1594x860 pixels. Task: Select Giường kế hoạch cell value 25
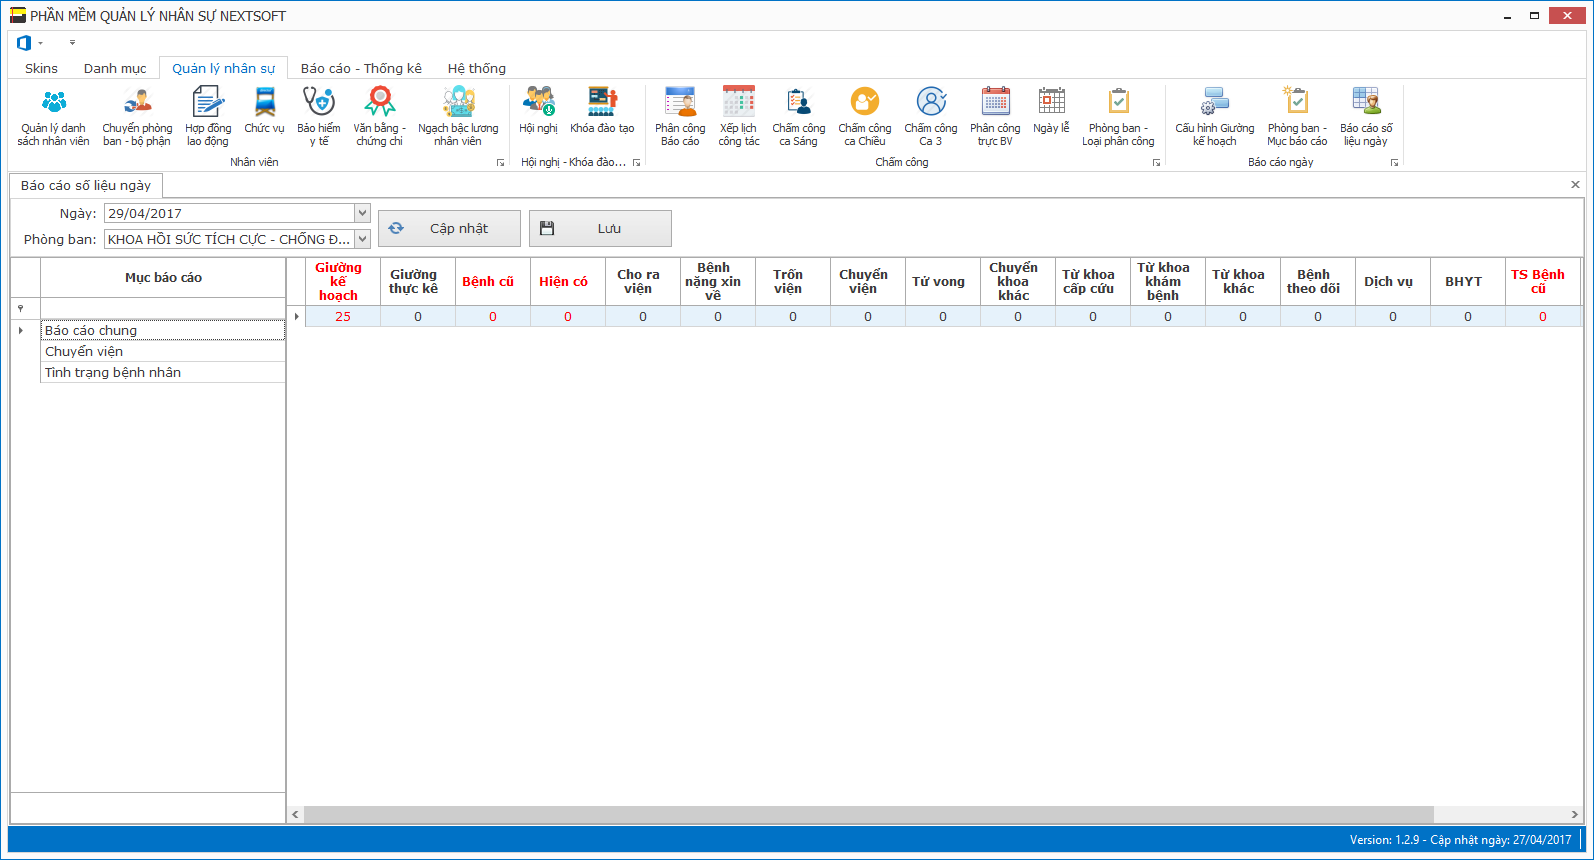click(x=343, y=316)
